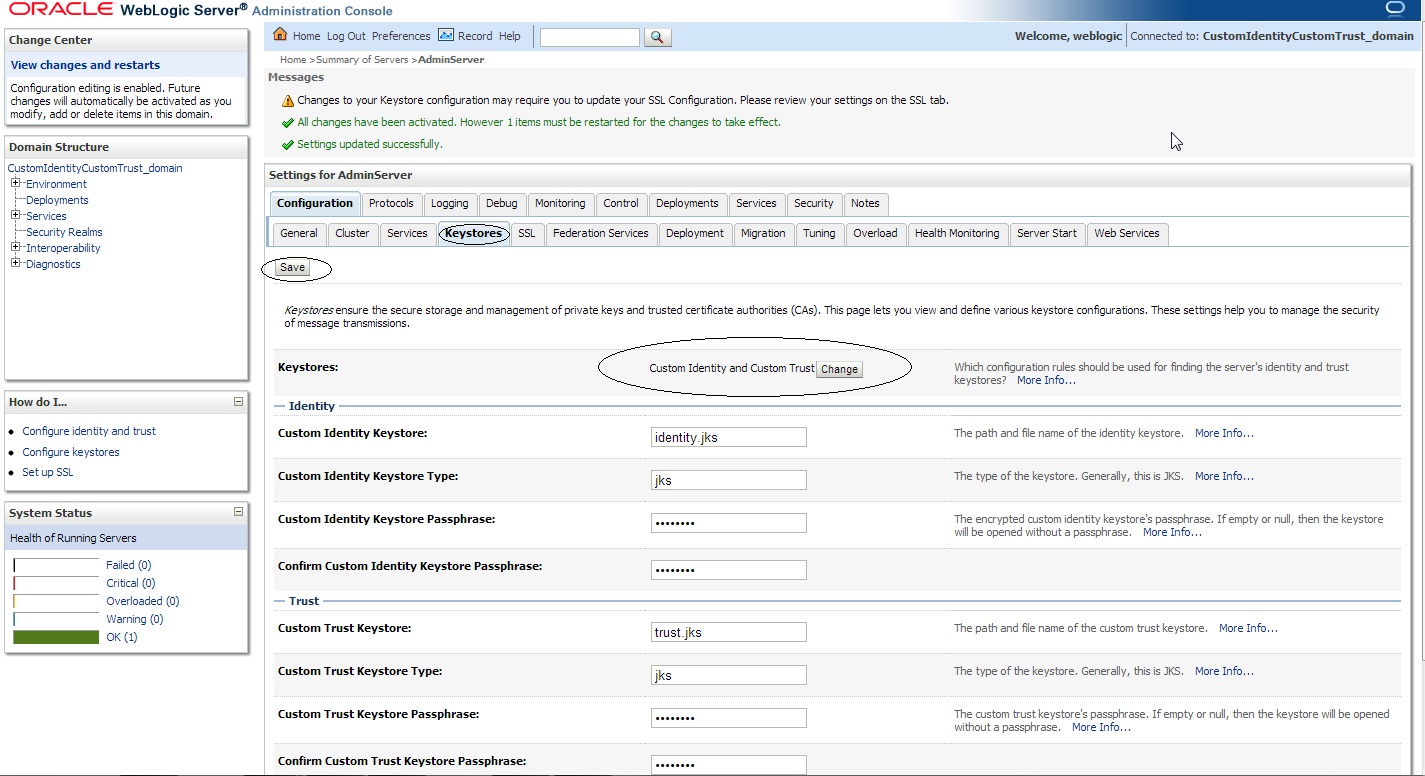The image size is (1425, 776).
Task: Switch to the SSL tab
Action: (526, 233)
